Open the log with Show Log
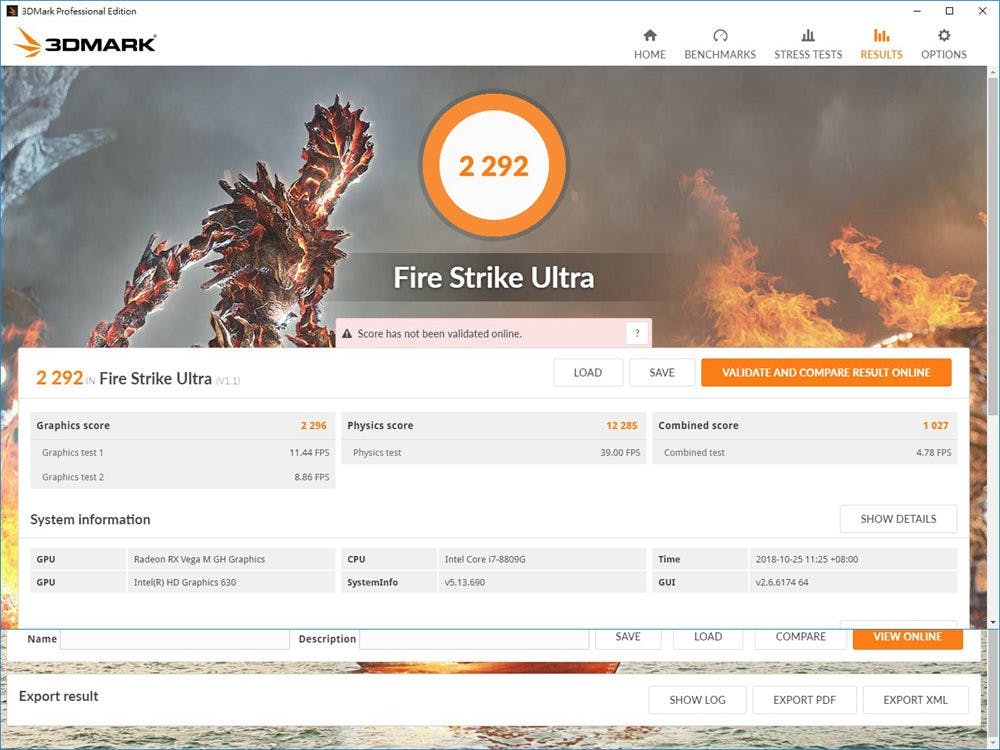The height and width of the screenshot is (750, 1000). point(697,700)
